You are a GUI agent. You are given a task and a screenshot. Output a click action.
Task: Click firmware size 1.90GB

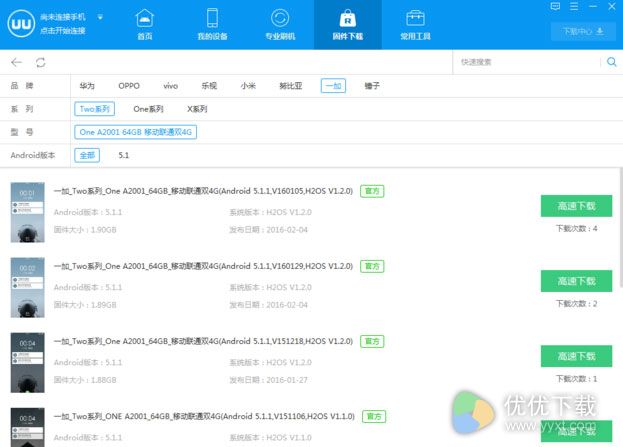pos(104,230)
